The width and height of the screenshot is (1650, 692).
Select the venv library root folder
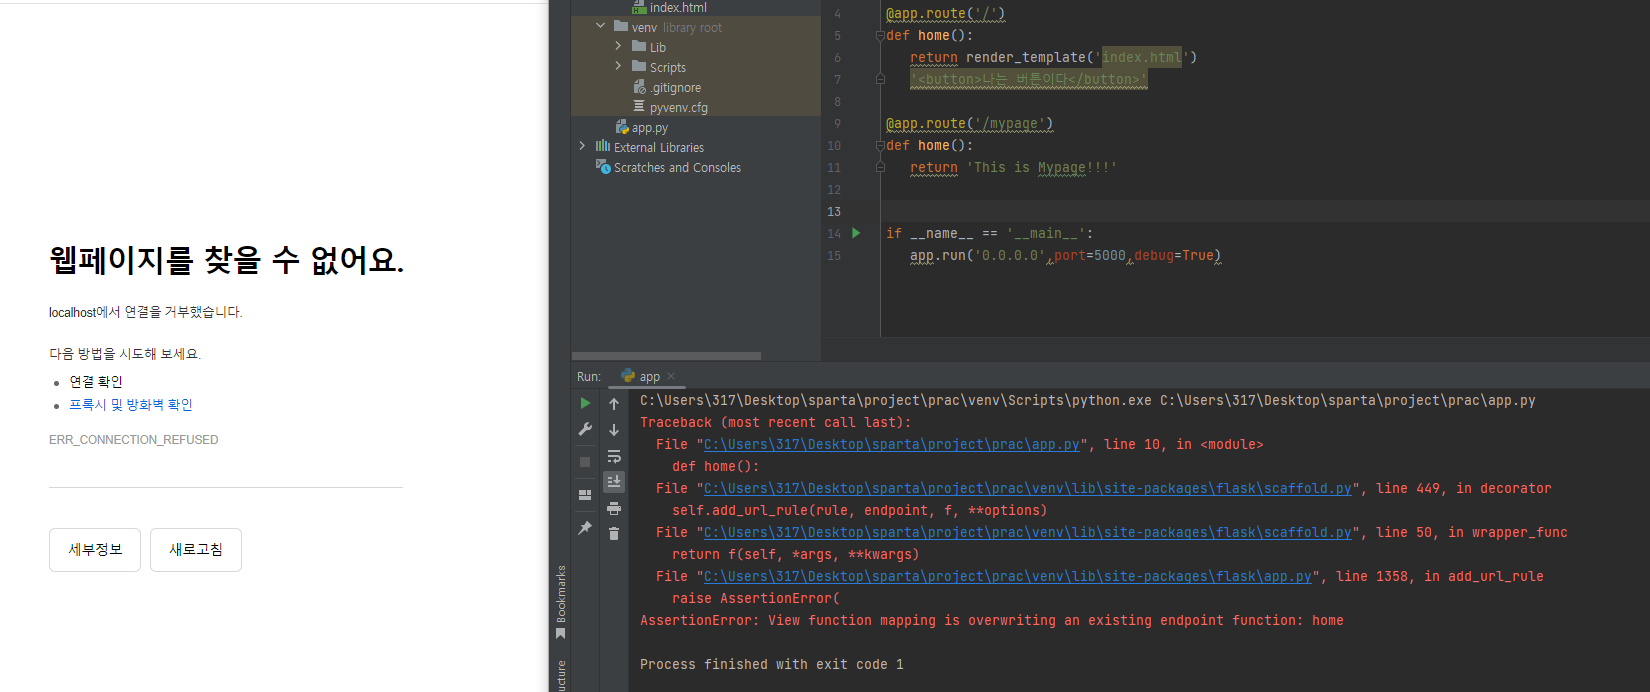676,27
